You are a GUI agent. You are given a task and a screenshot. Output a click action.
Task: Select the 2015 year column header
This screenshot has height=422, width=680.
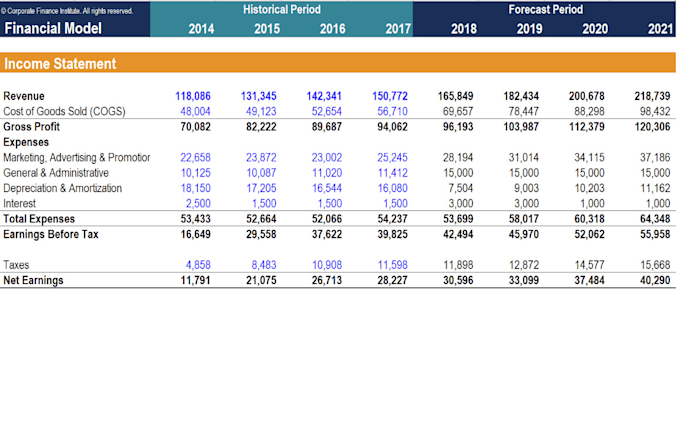click(x=267, y=29)
